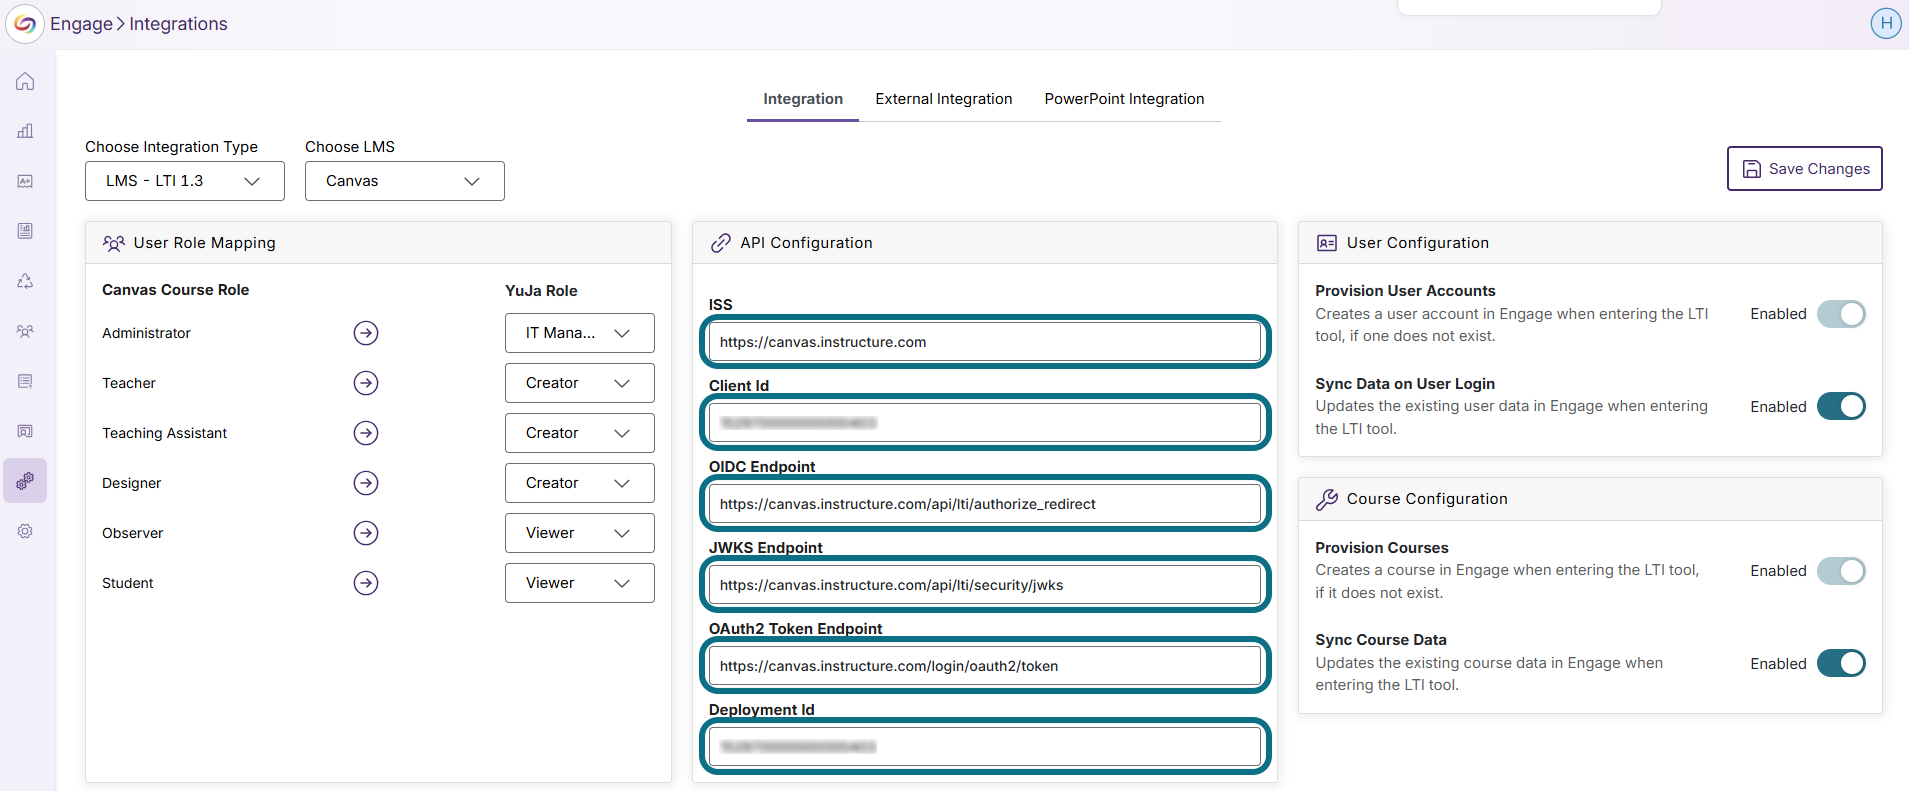
Task: Toggle the Sync Data on User Login switch
Action: pyautogui.click(x=1841, y=406)
